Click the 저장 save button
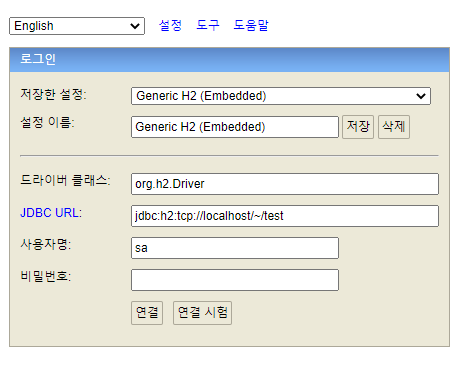Screen dimensions: 475x377 pyautogui.click(x=358, y=127)
